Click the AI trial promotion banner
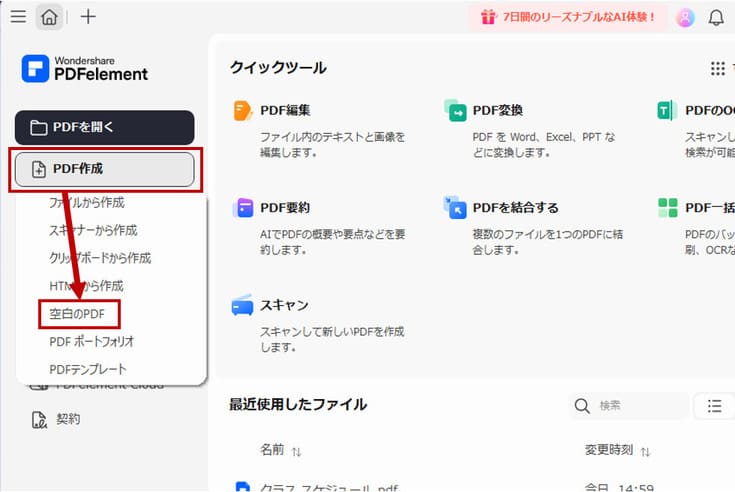This screenshot has height=492, width=735. [x=568, y=17]
